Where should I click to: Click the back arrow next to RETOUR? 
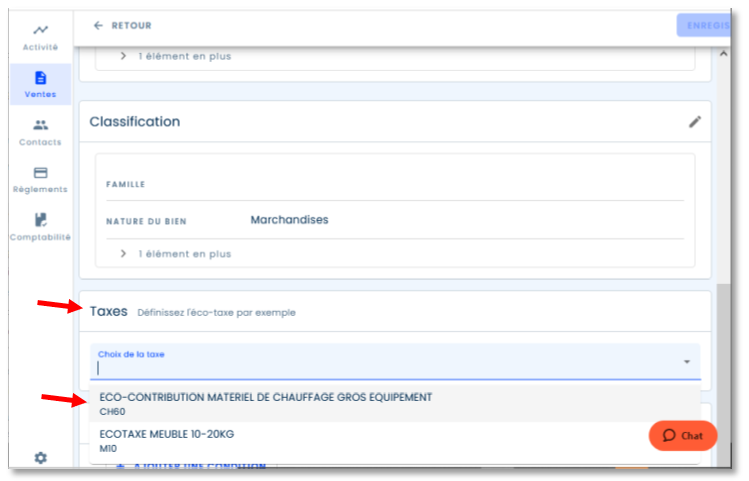click(x=98, y=25)
